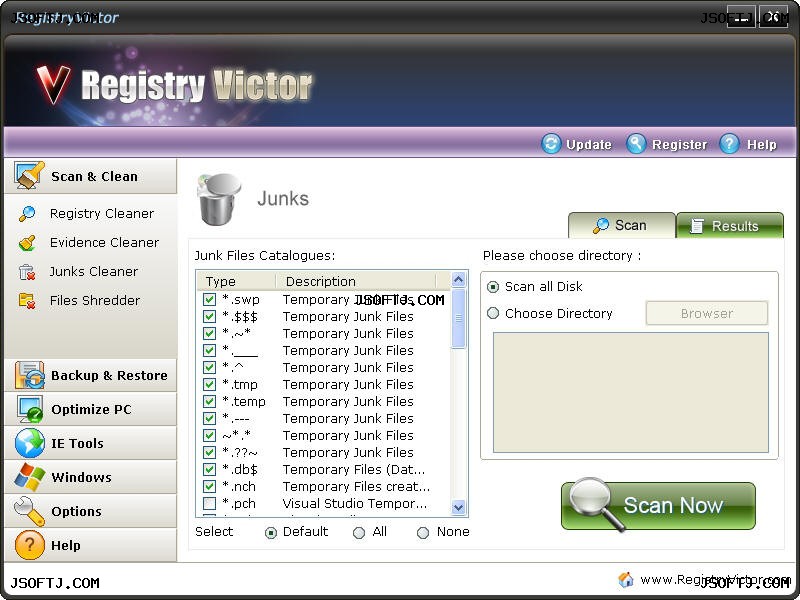Click the junk list scrollbar thumb
Viewport: 800px width, 600px height.
[458, 318]
